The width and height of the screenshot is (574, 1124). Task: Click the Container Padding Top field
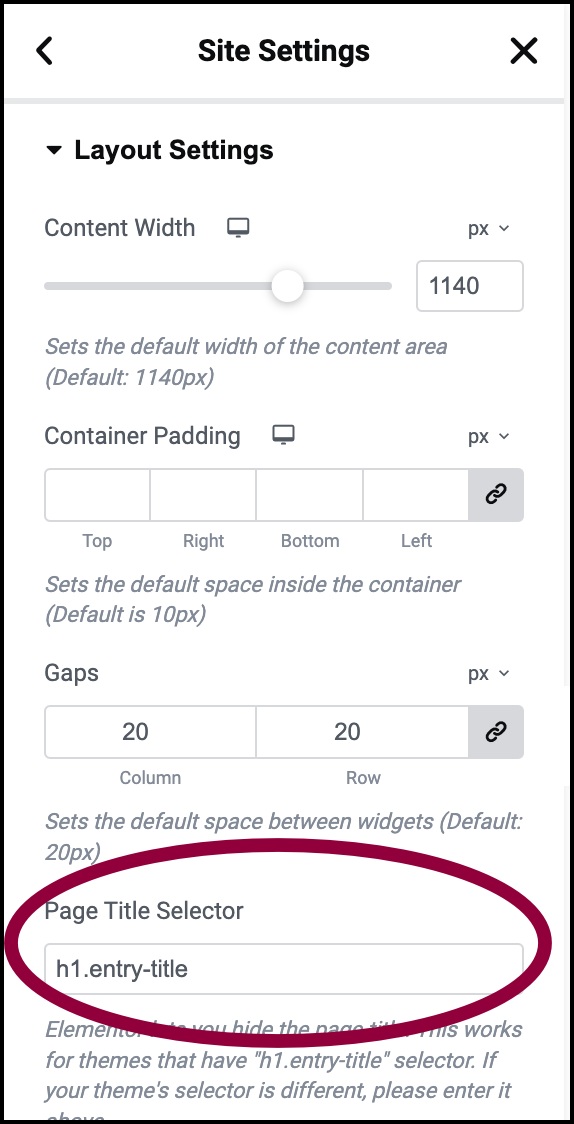click(97, 495)
